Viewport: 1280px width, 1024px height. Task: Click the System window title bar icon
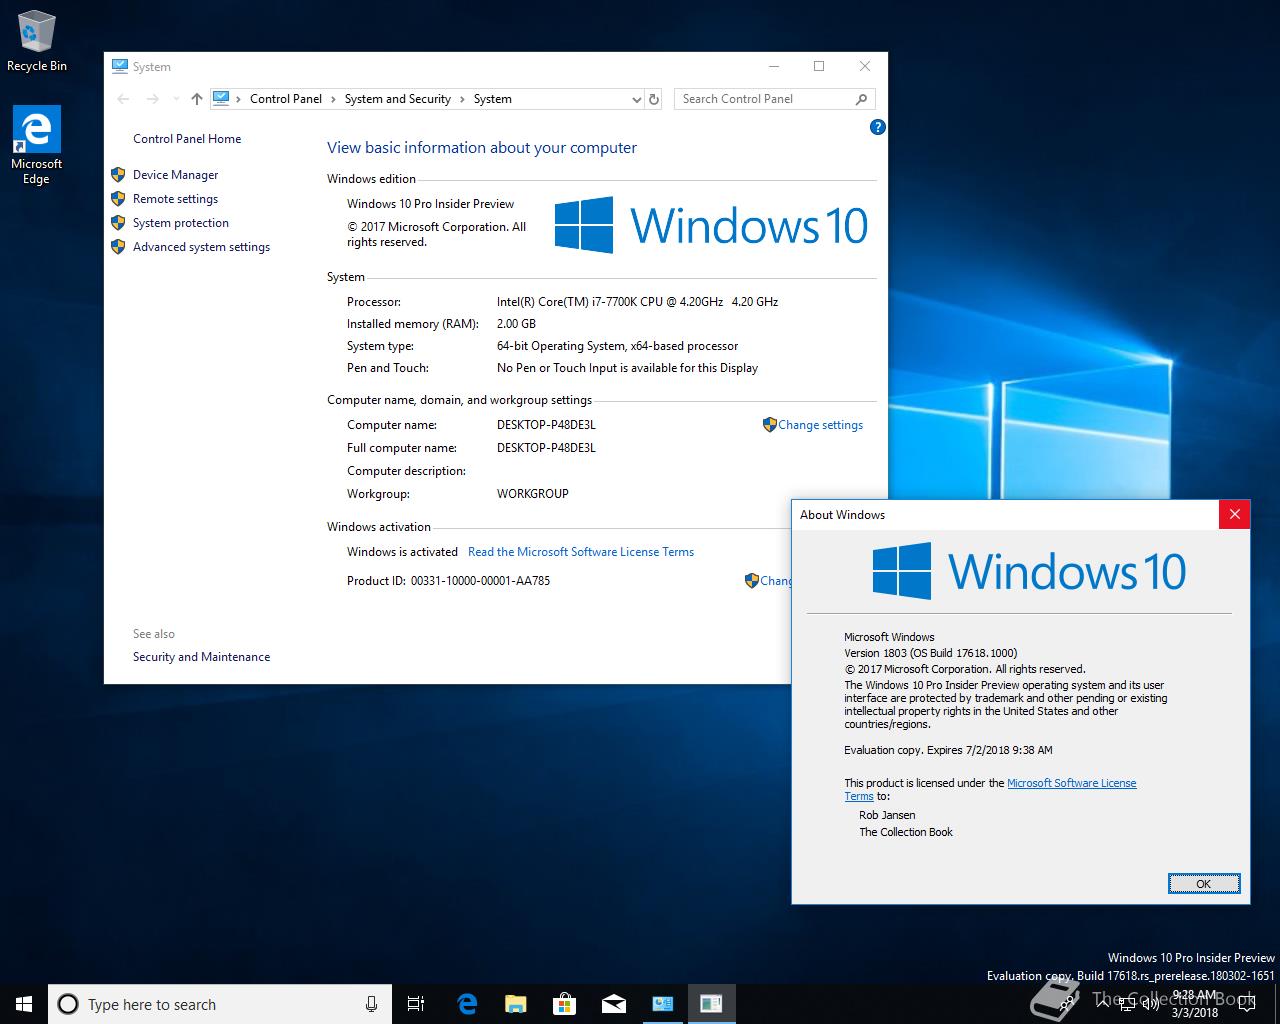pos(120,66)
